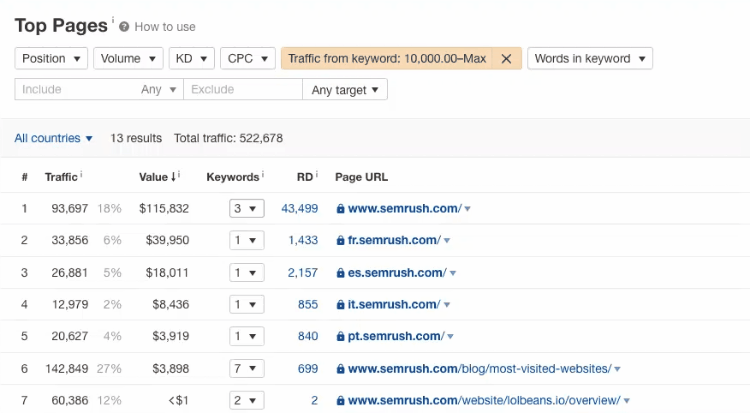Open the blog/most-visited-websites page URL
This screenshot has height=413, width=750.
pyautogui.click(x=480, y=368)
